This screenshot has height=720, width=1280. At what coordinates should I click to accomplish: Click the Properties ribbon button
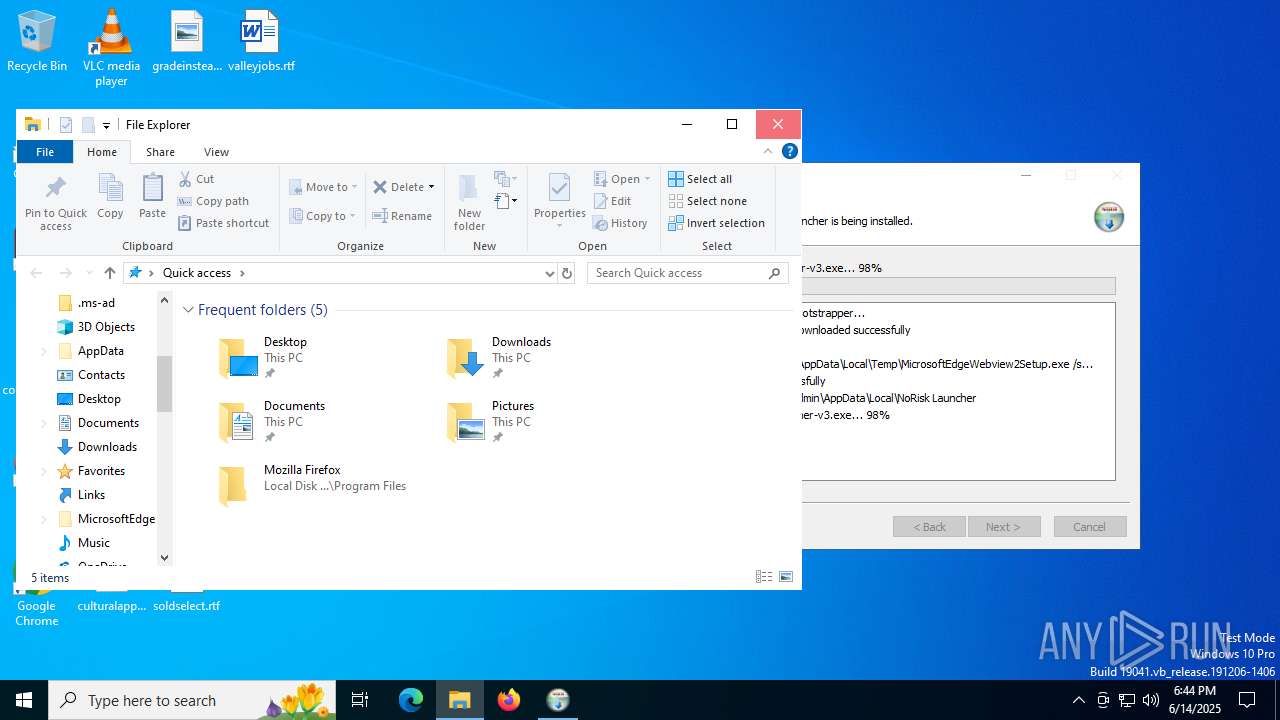560,200
